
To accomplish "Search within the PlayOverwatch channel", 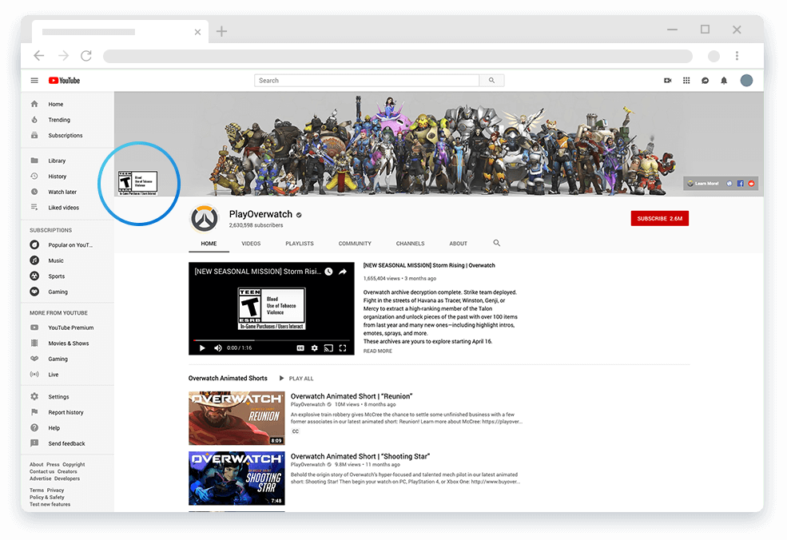I will click(496, 243).
